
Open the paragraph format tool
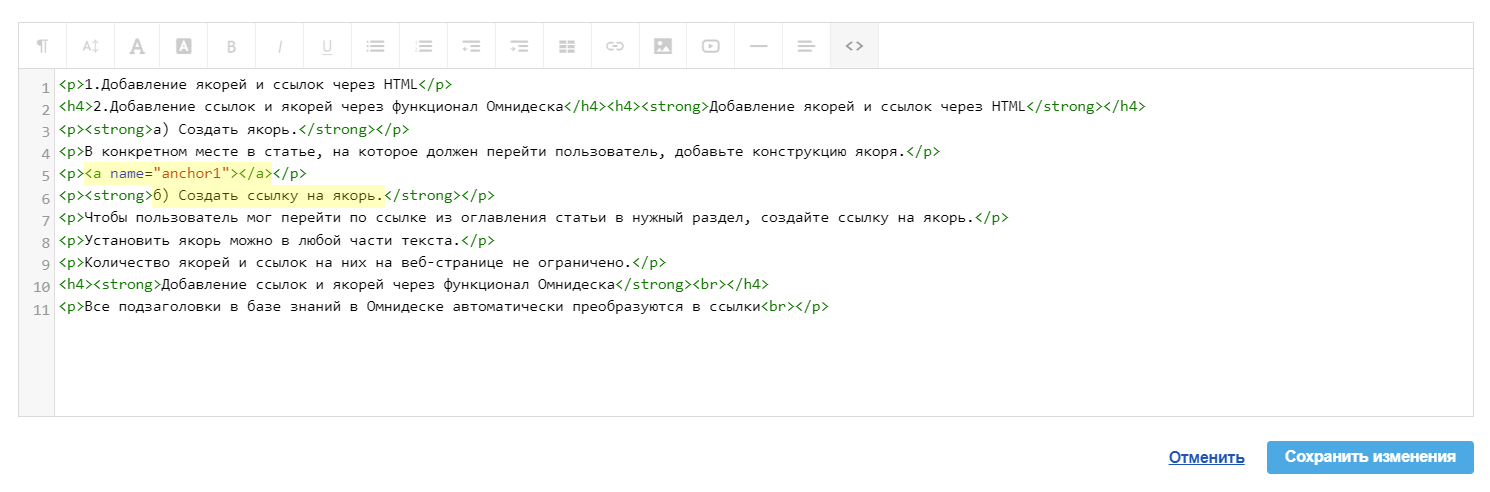(x=42, y=46)
